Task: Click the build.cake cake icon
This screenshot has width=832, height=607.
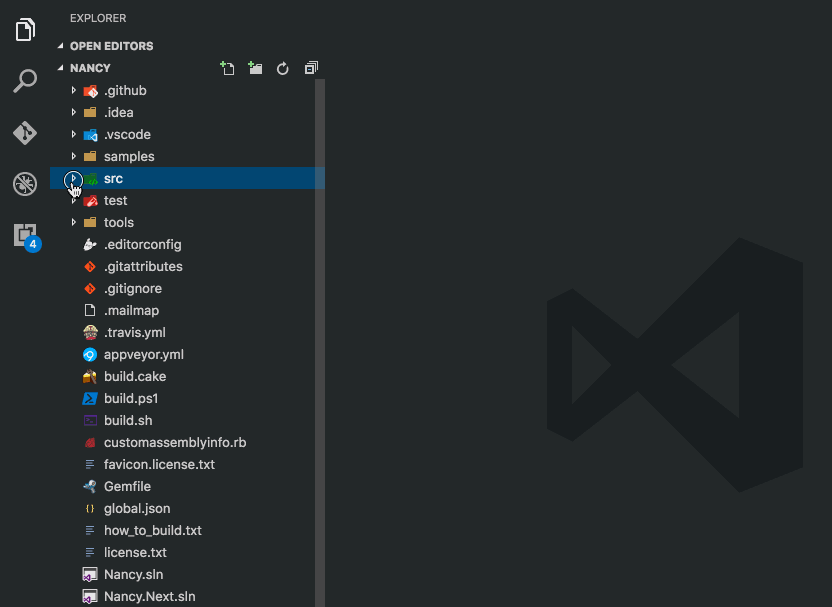Action: point(90,377)
